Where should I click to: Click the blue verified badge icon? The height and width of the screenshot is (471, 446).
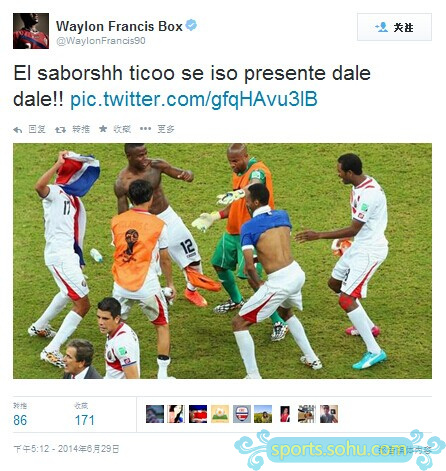pyautogui.click(x=191, y=25)
